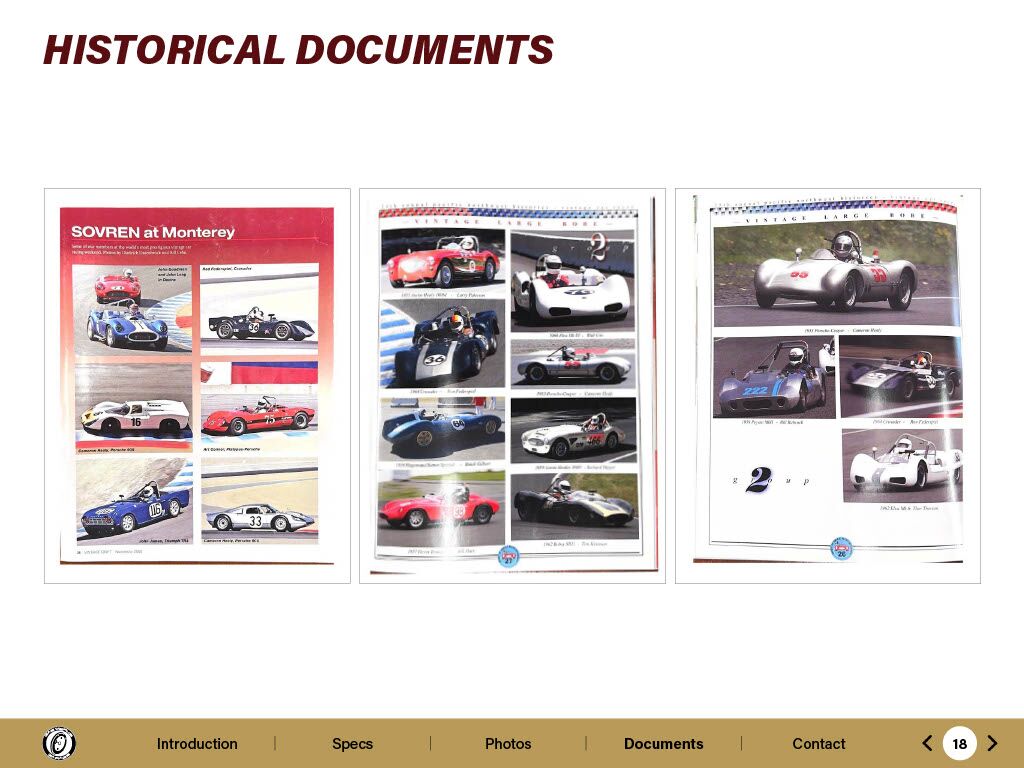Image resolution: width=1024 pixels, height=768 pixels.
Task: Click the page number 18 indicator
Action: click(x=959, y=743)
